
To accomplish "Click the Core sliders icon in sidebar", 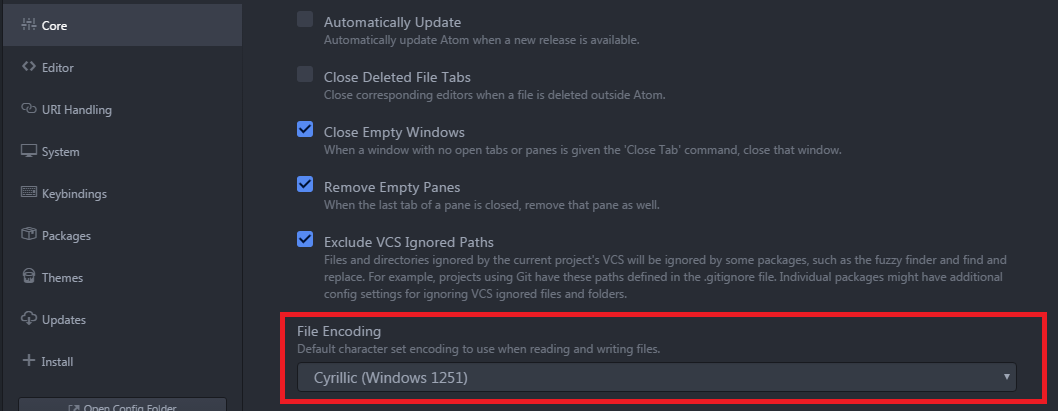I will 28,25.
